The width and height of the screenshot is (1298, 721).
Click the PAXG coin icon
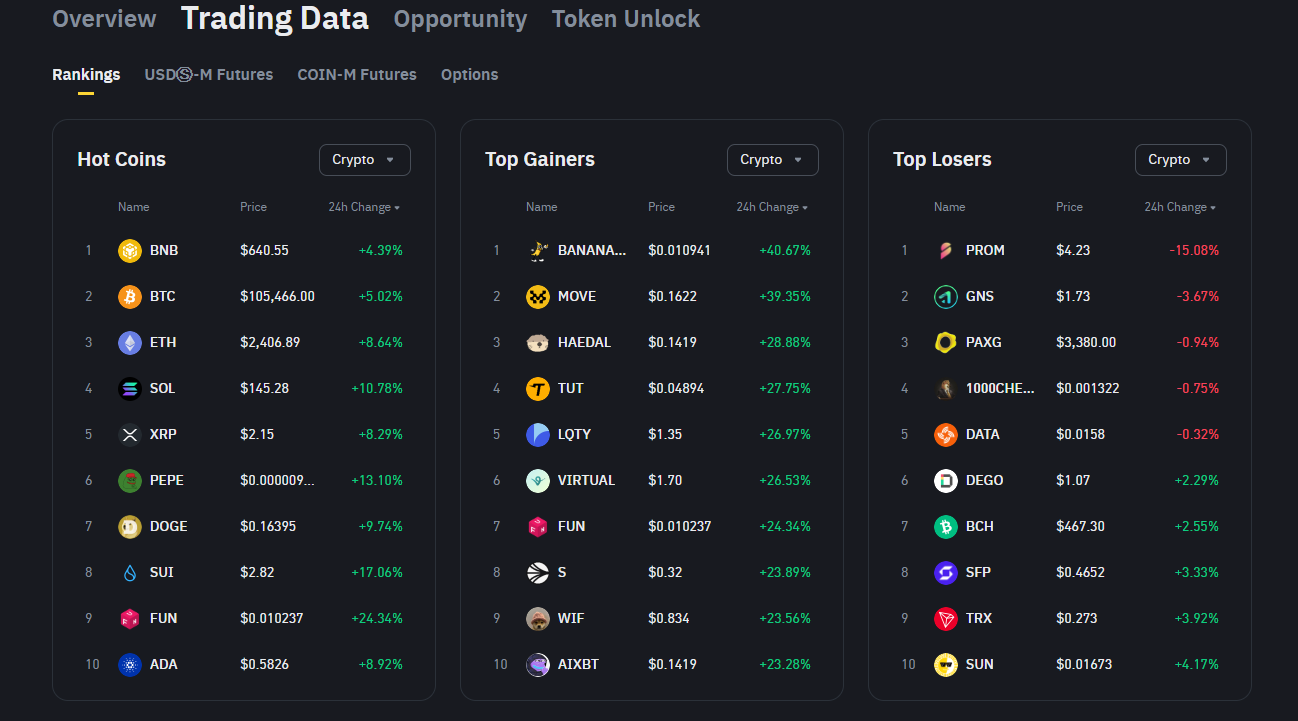pyautogui.click(x=946, y=342)
